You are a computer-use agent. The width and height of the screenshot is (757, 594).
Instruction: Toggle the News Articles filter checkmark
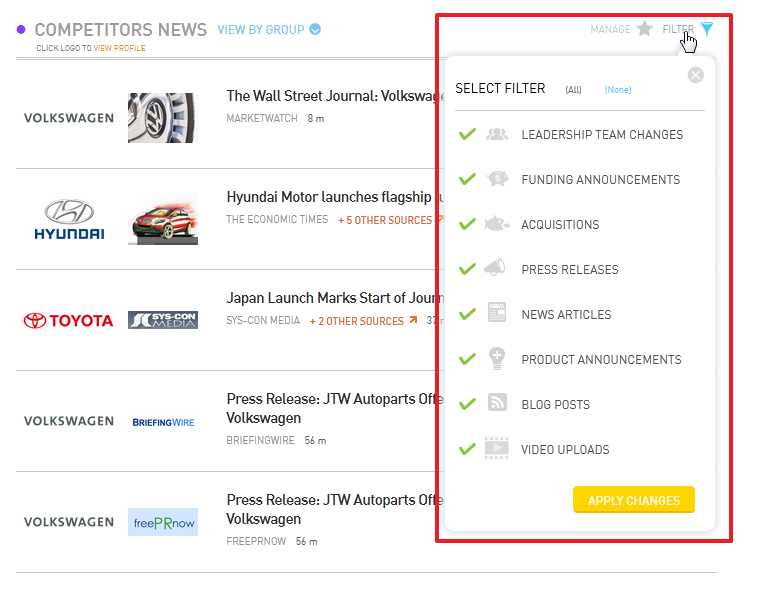tap(467, 314)
